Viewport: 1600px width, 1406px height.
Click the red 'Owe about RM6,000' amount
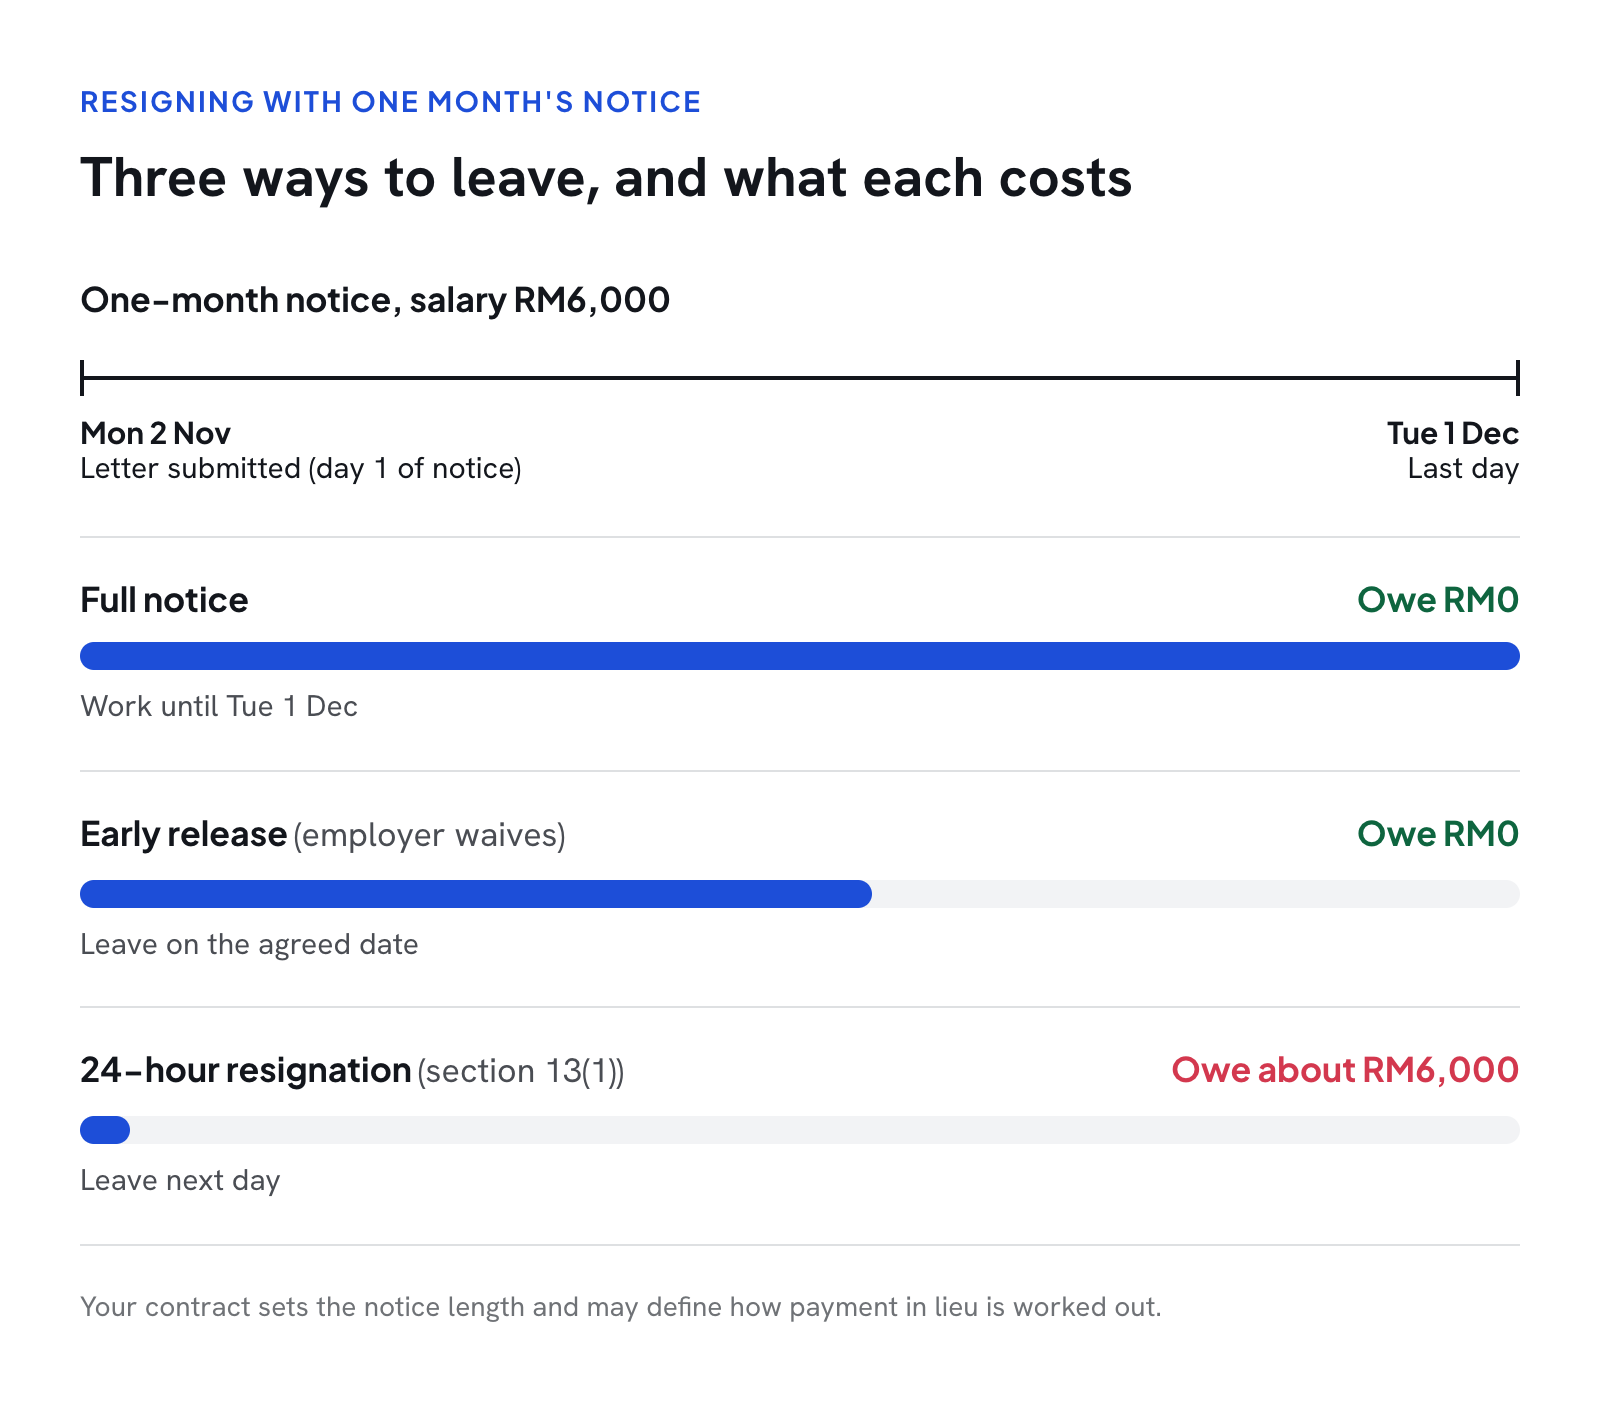(1345, 1070)
